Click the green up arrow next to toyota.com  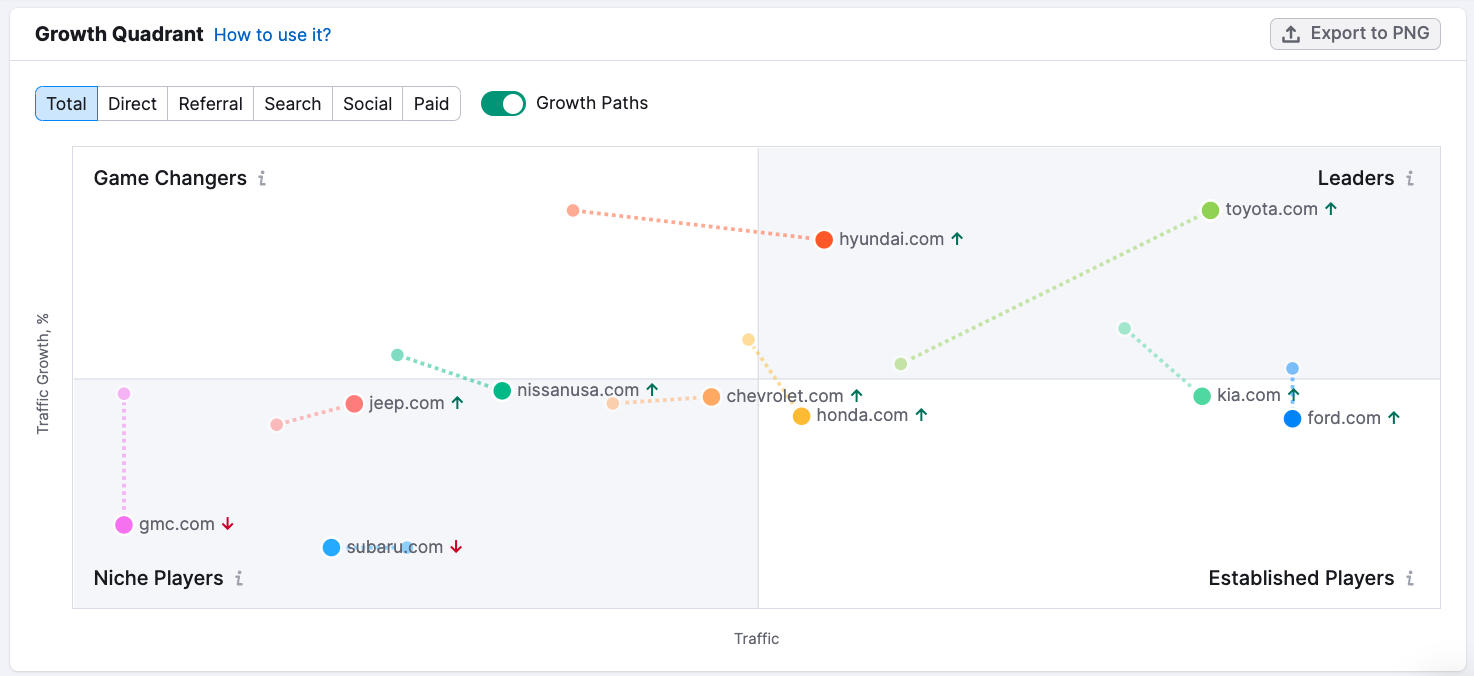tap(1331, 209)
